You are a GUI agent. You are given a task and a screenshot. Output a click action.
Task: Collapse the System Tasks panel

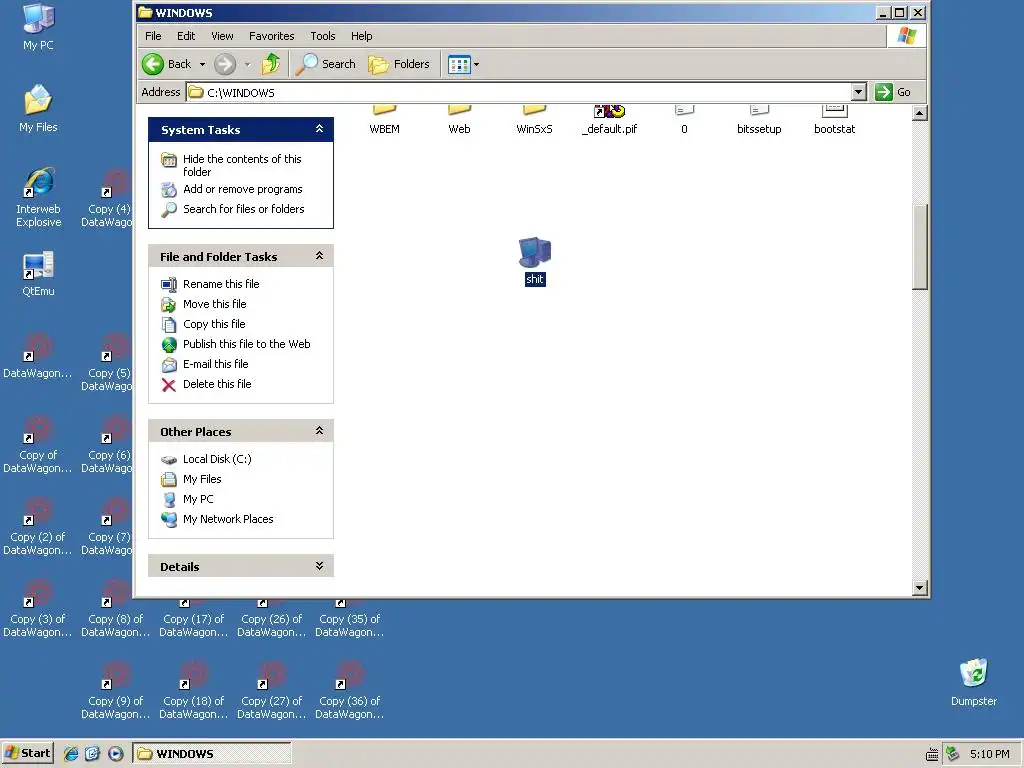(x=319, y=129)
